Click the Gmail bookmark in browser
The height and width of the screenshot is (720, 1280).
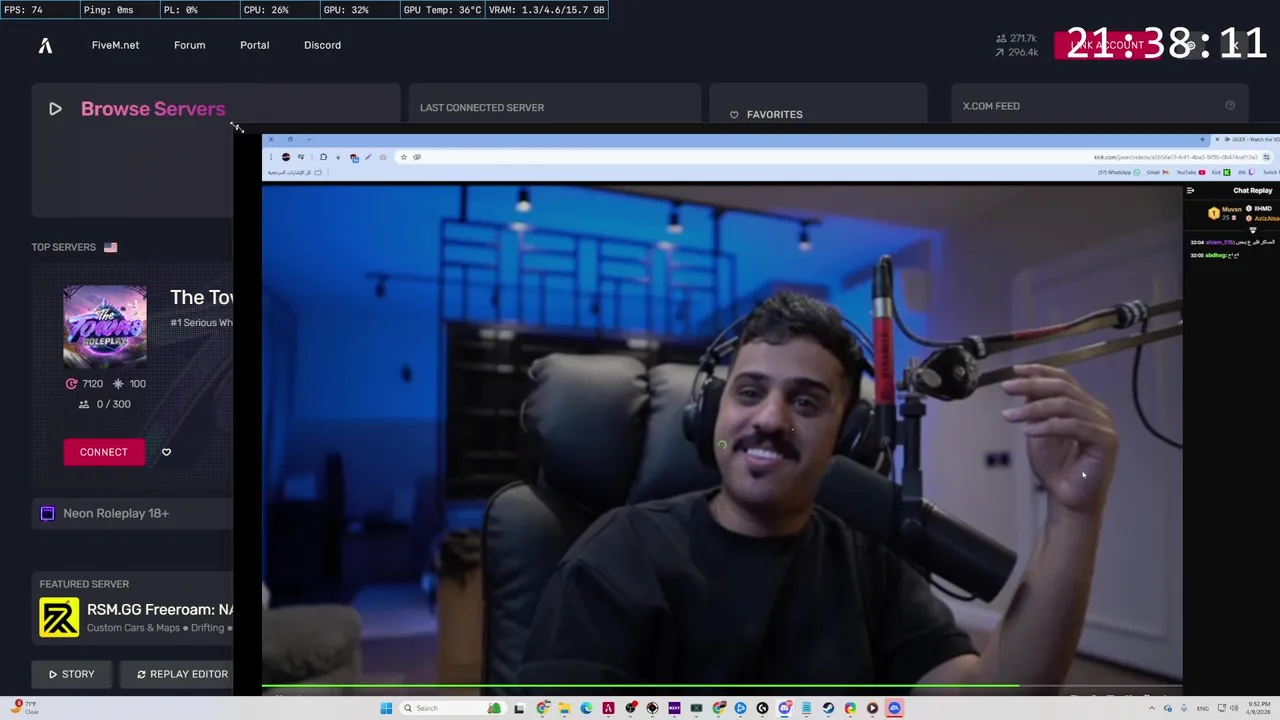[1158, 172]
